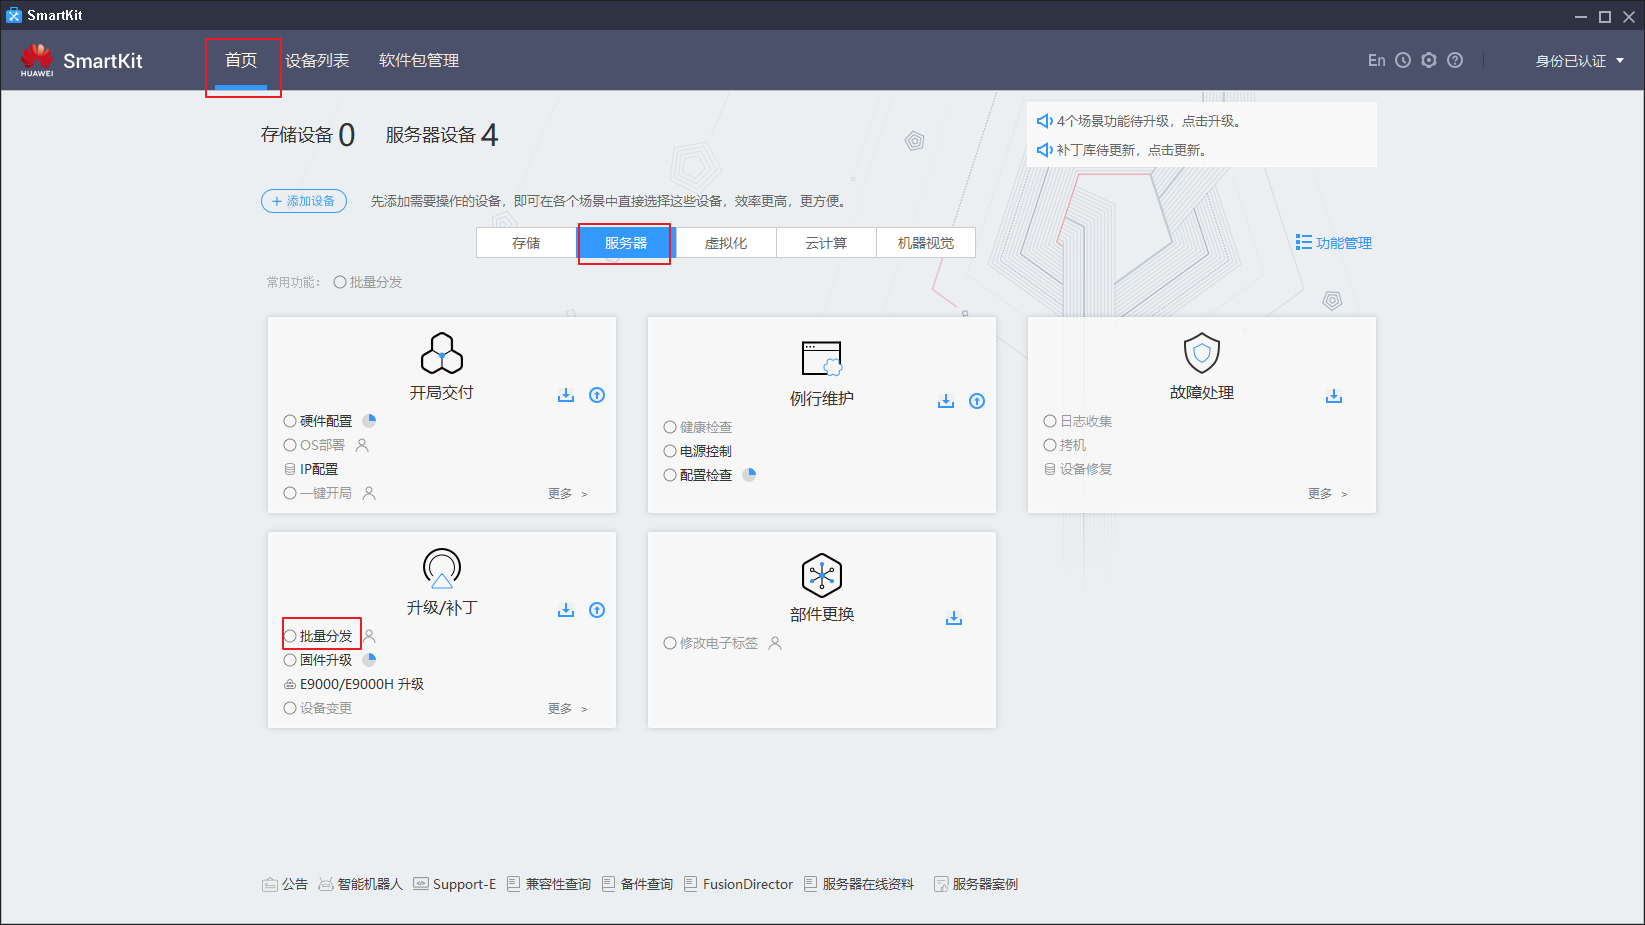
Task: Click upgrade arrow icon on 升级/补丁 card
Action: click(x=597, y=610)
